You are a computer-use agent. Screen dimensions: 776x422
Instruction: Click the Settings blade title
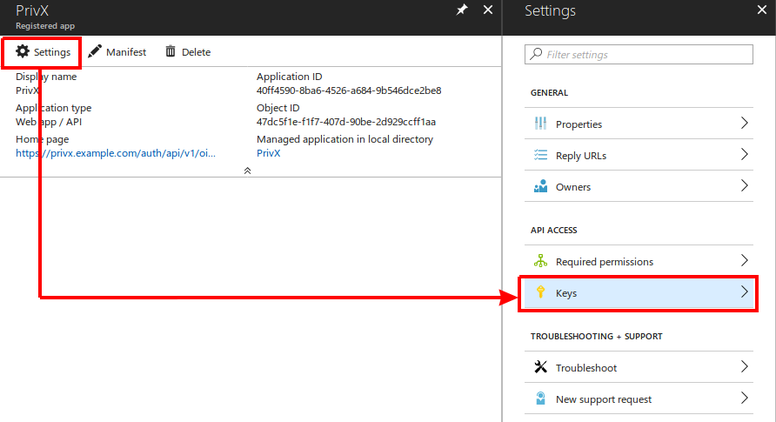tap(550, 11)
